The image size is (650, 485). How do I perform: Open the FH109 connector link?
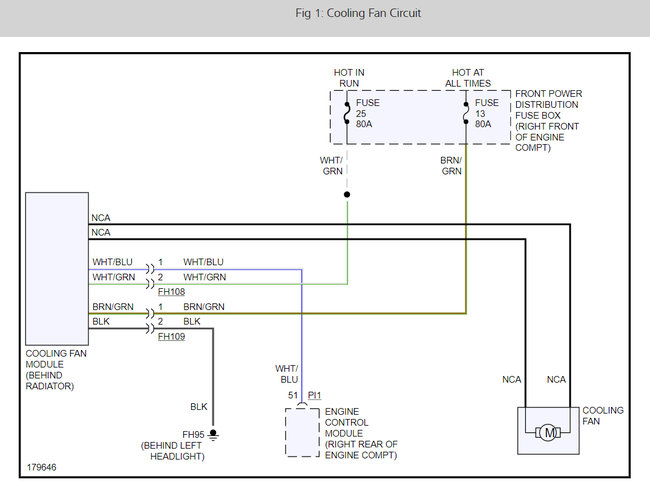[171, 337]
